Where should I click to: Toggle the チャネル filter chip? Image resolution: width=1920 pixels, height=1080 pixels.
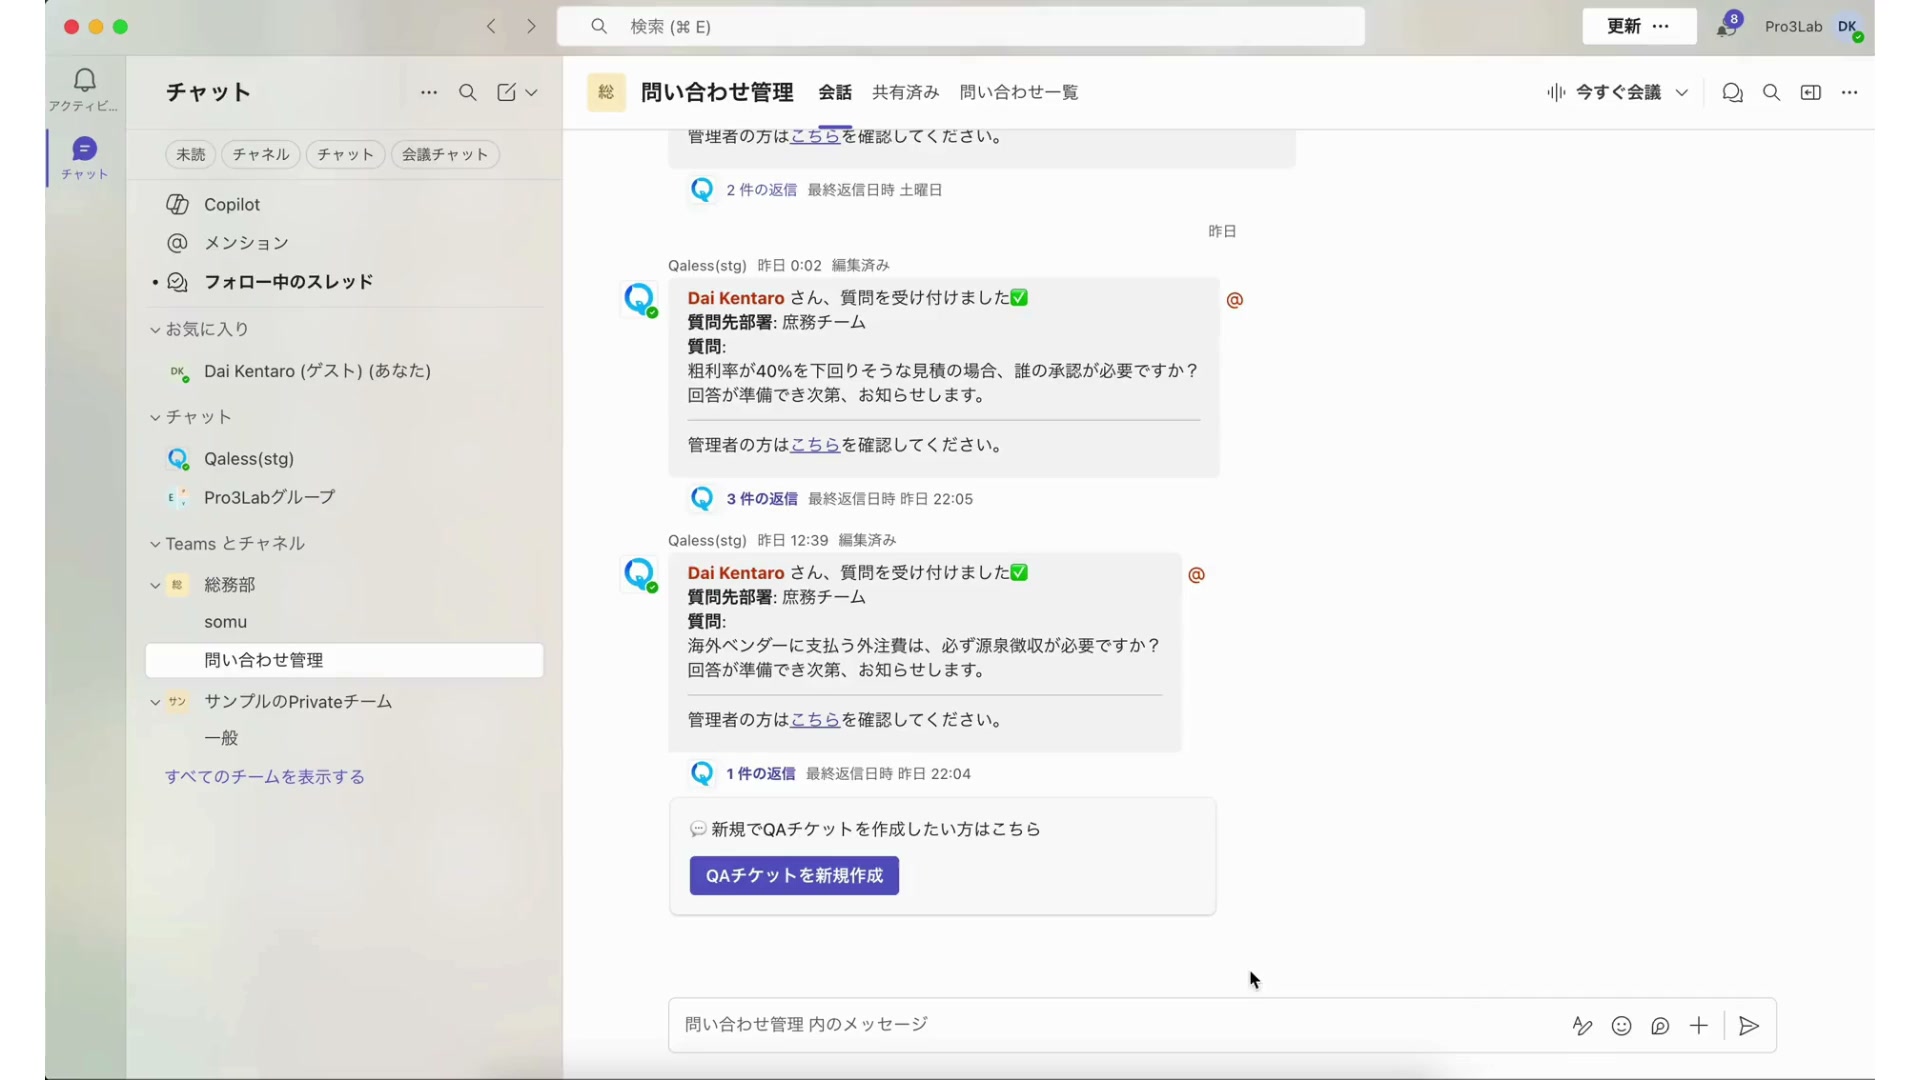260,154
